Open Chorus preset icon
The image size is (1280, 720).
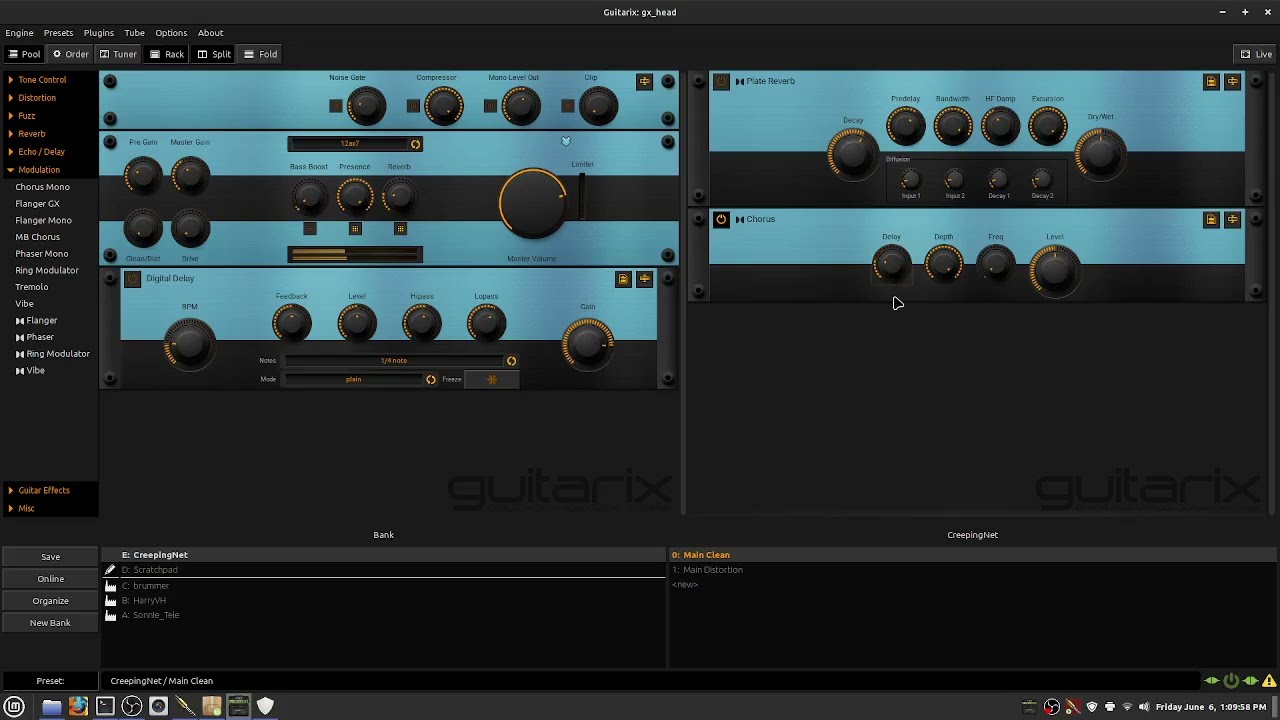1211,219
